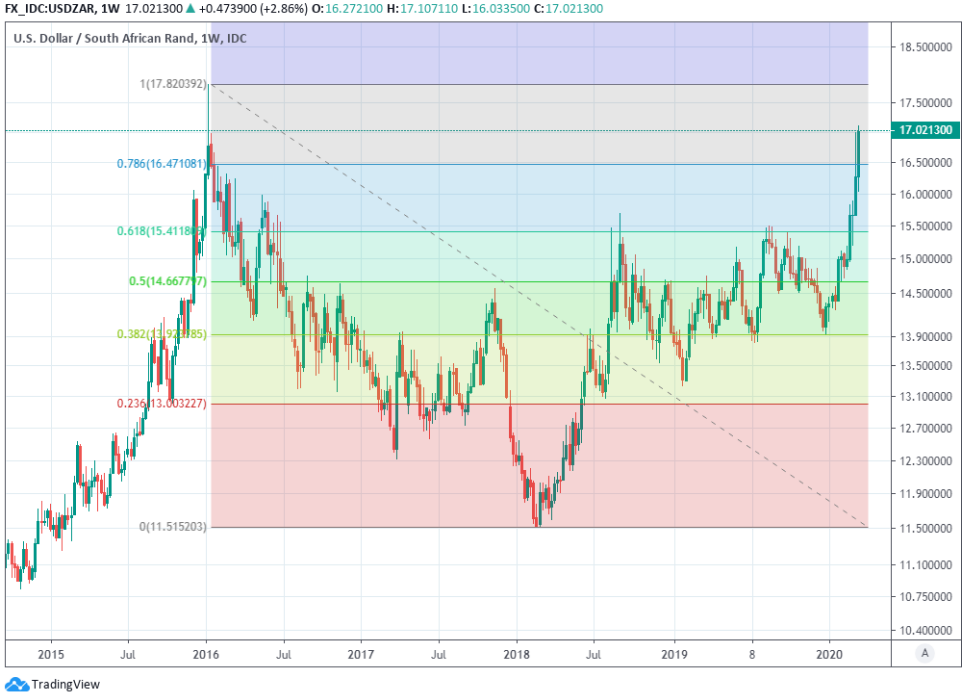The width and height of the screenshot is (962, 696).
Task: Click the 11.500000 price axis label
Action: 925,528
